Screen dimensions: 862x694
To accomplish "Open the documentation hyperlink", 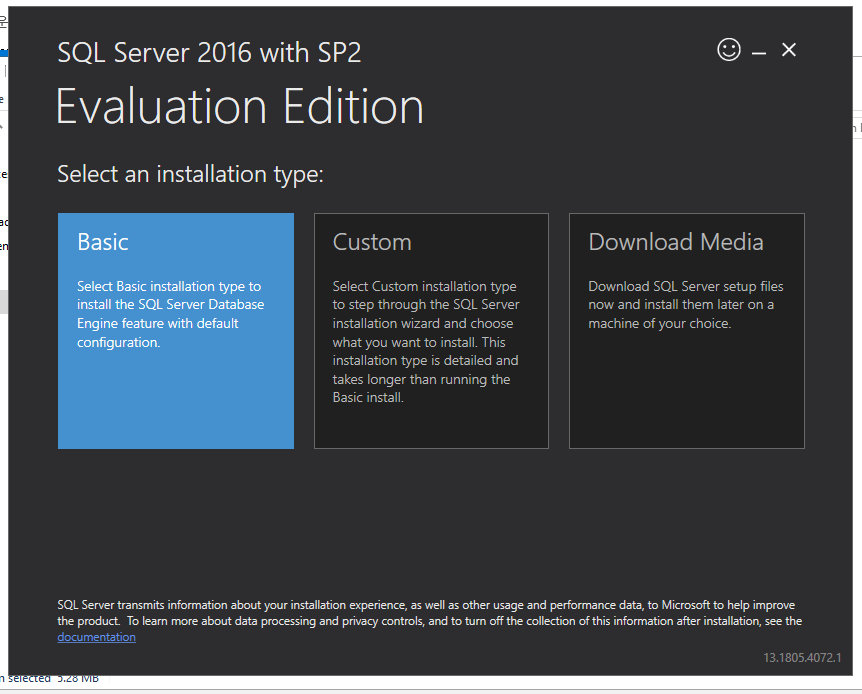I will tap(96, 637).
